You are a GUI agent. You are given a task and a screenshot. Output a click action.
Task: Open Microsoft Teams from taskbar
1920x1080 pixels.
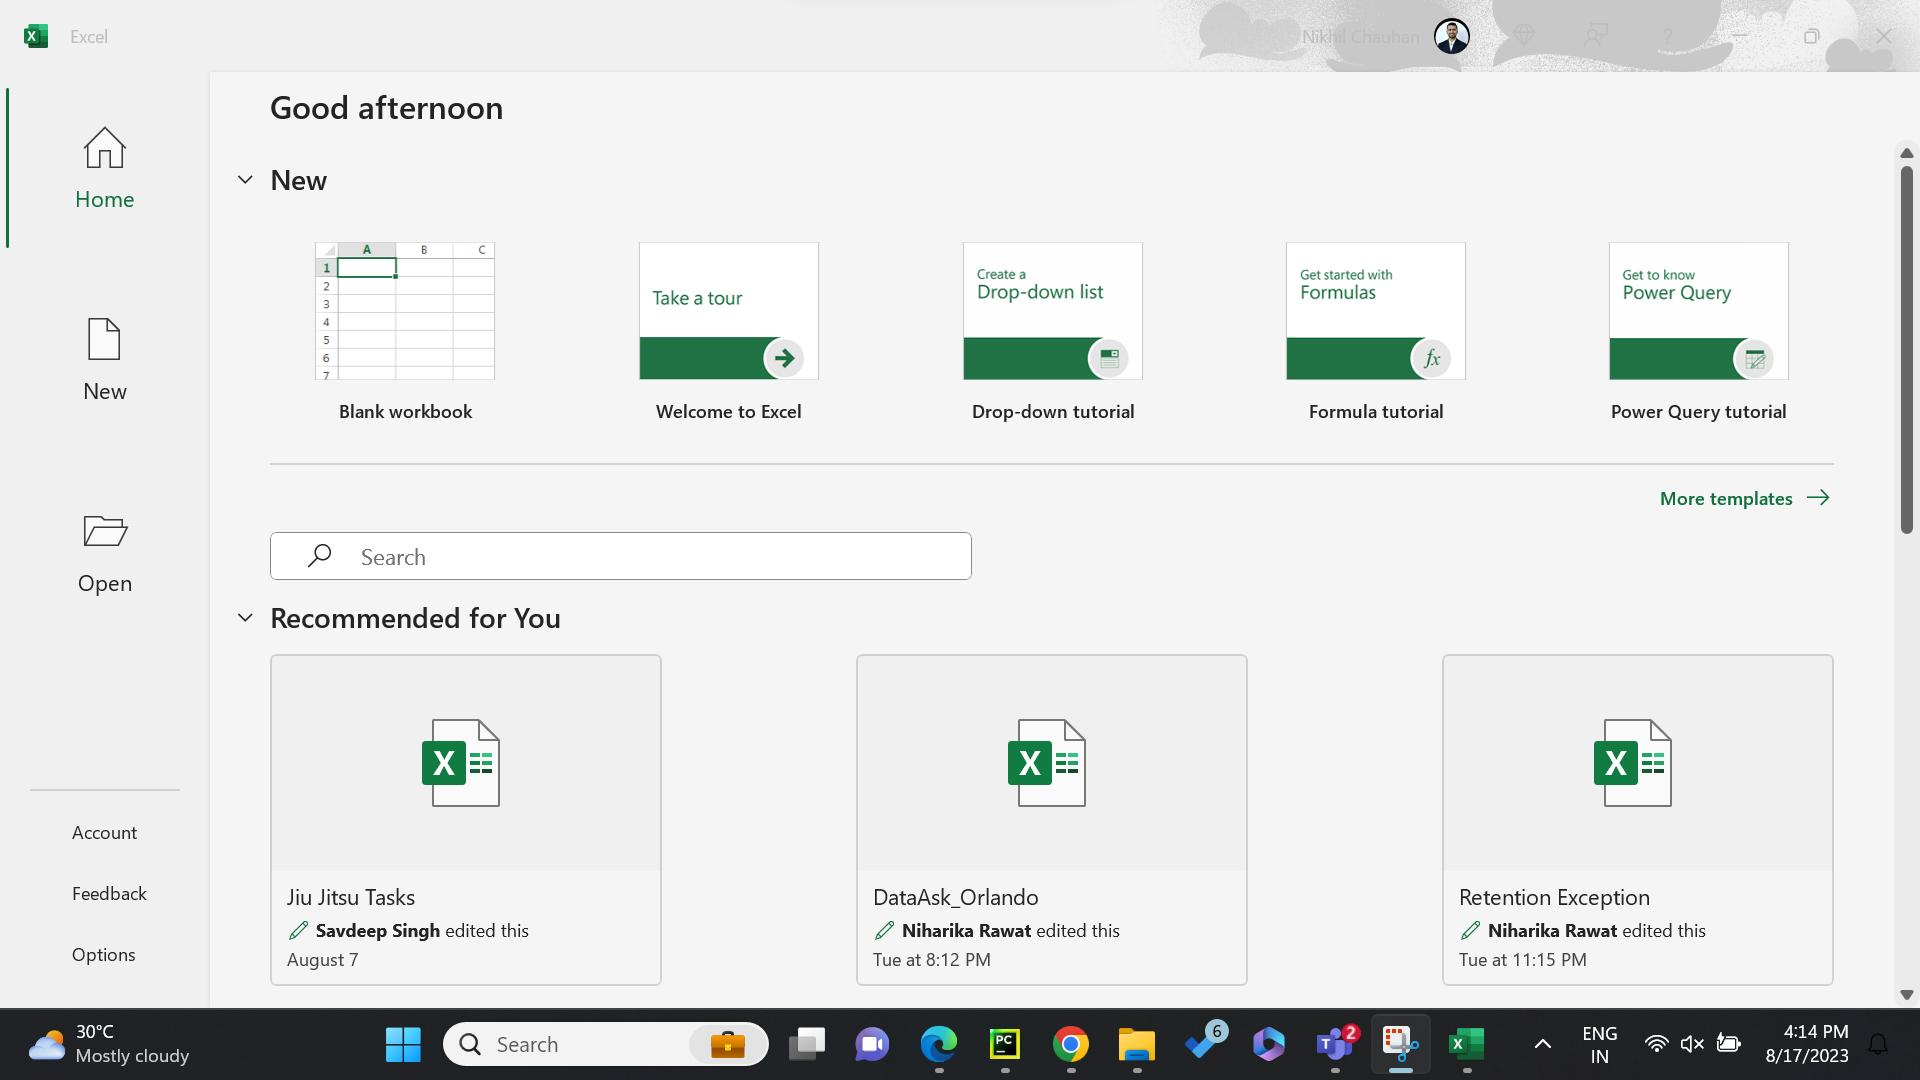(x=1335, y=1044)
